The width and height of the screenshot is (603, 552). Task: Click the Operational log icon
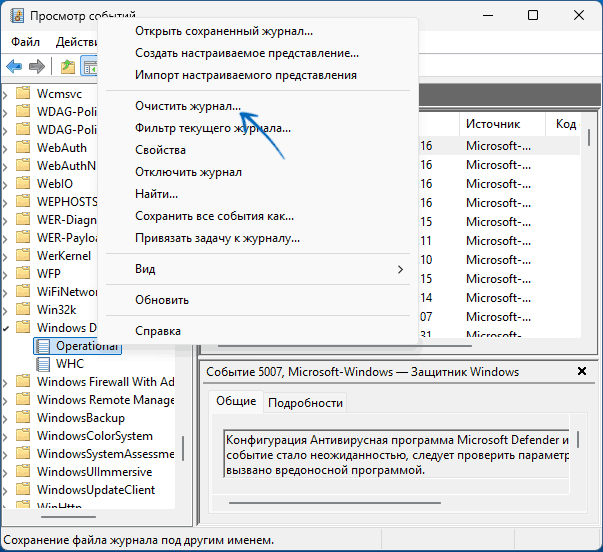click(x=43, y=346)
